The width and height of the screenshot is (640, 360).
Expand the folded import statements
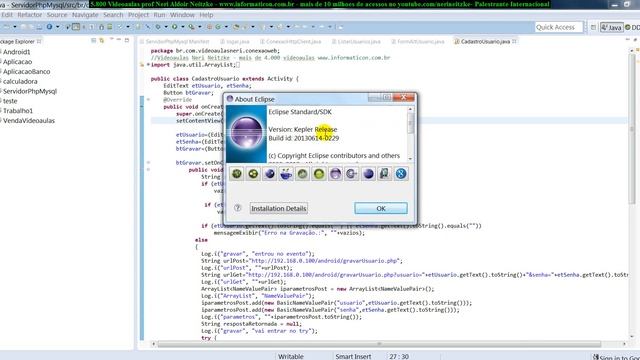click(148, 64)
